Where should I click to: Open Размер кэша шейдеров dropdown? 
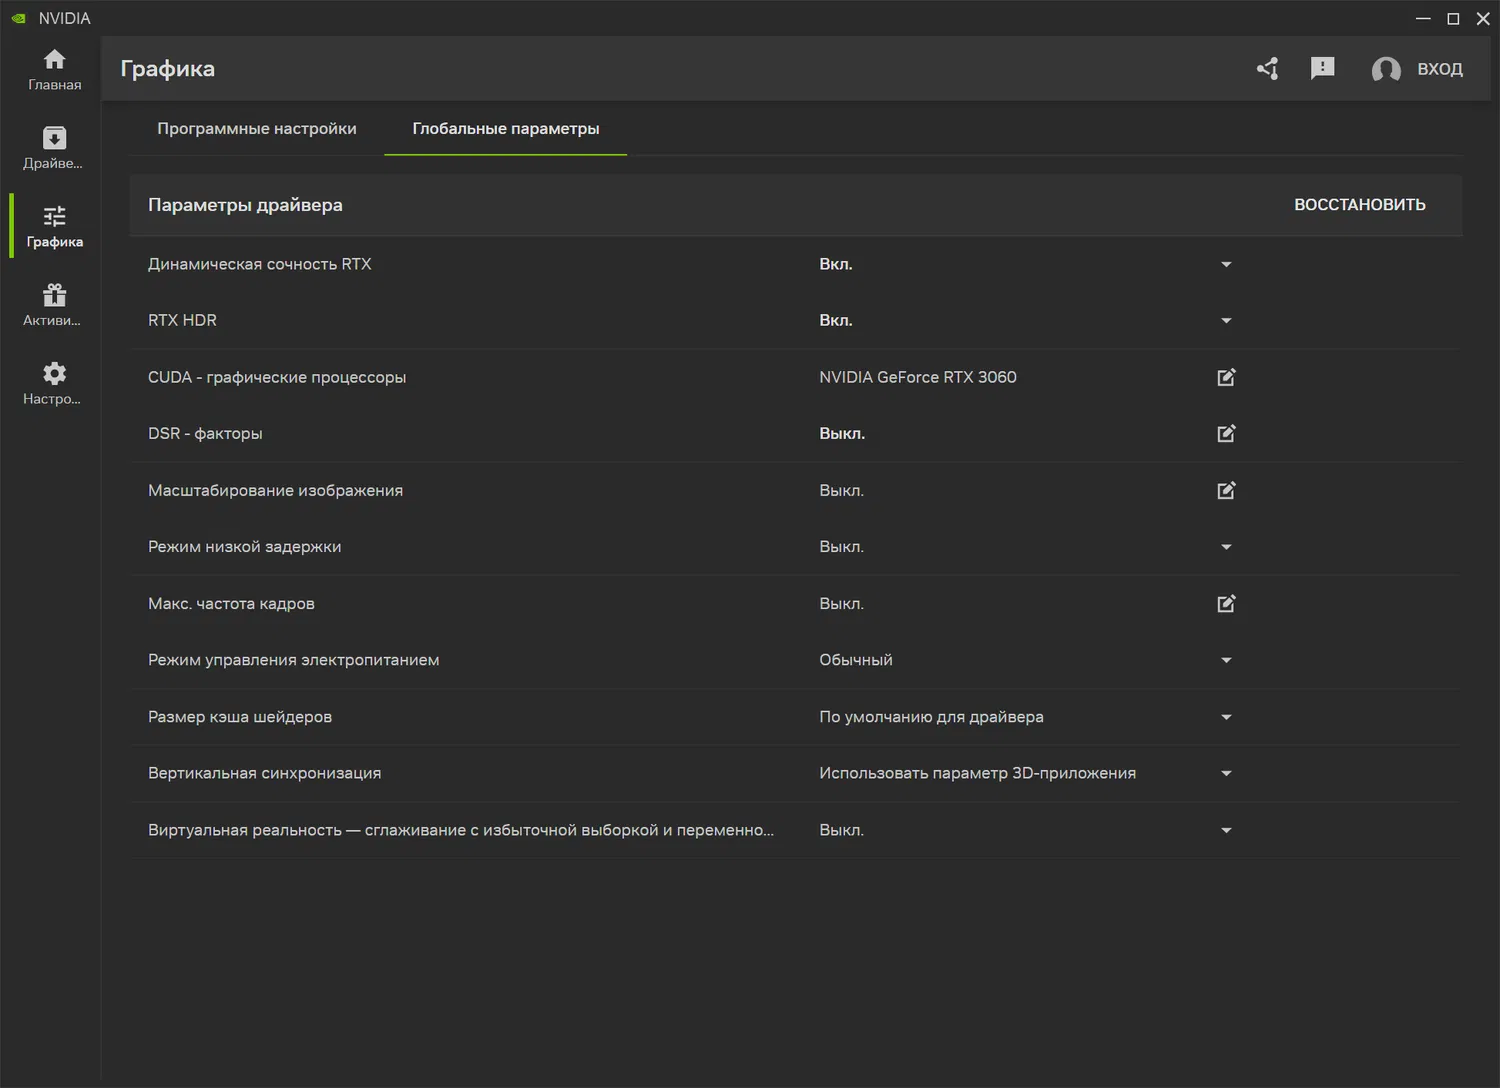[x=1226, y=717]
